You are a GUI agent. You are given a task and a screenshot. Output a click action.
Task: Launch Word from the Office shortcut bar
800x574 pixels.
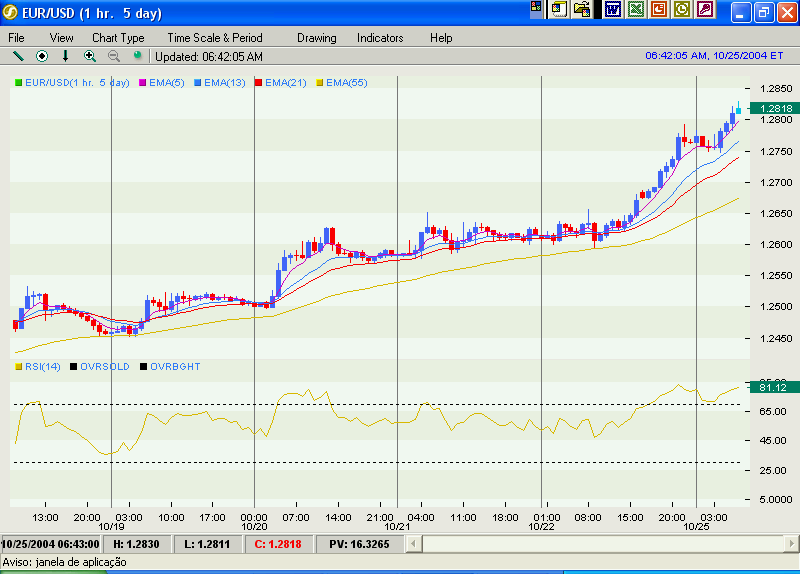tap(612, 10)
